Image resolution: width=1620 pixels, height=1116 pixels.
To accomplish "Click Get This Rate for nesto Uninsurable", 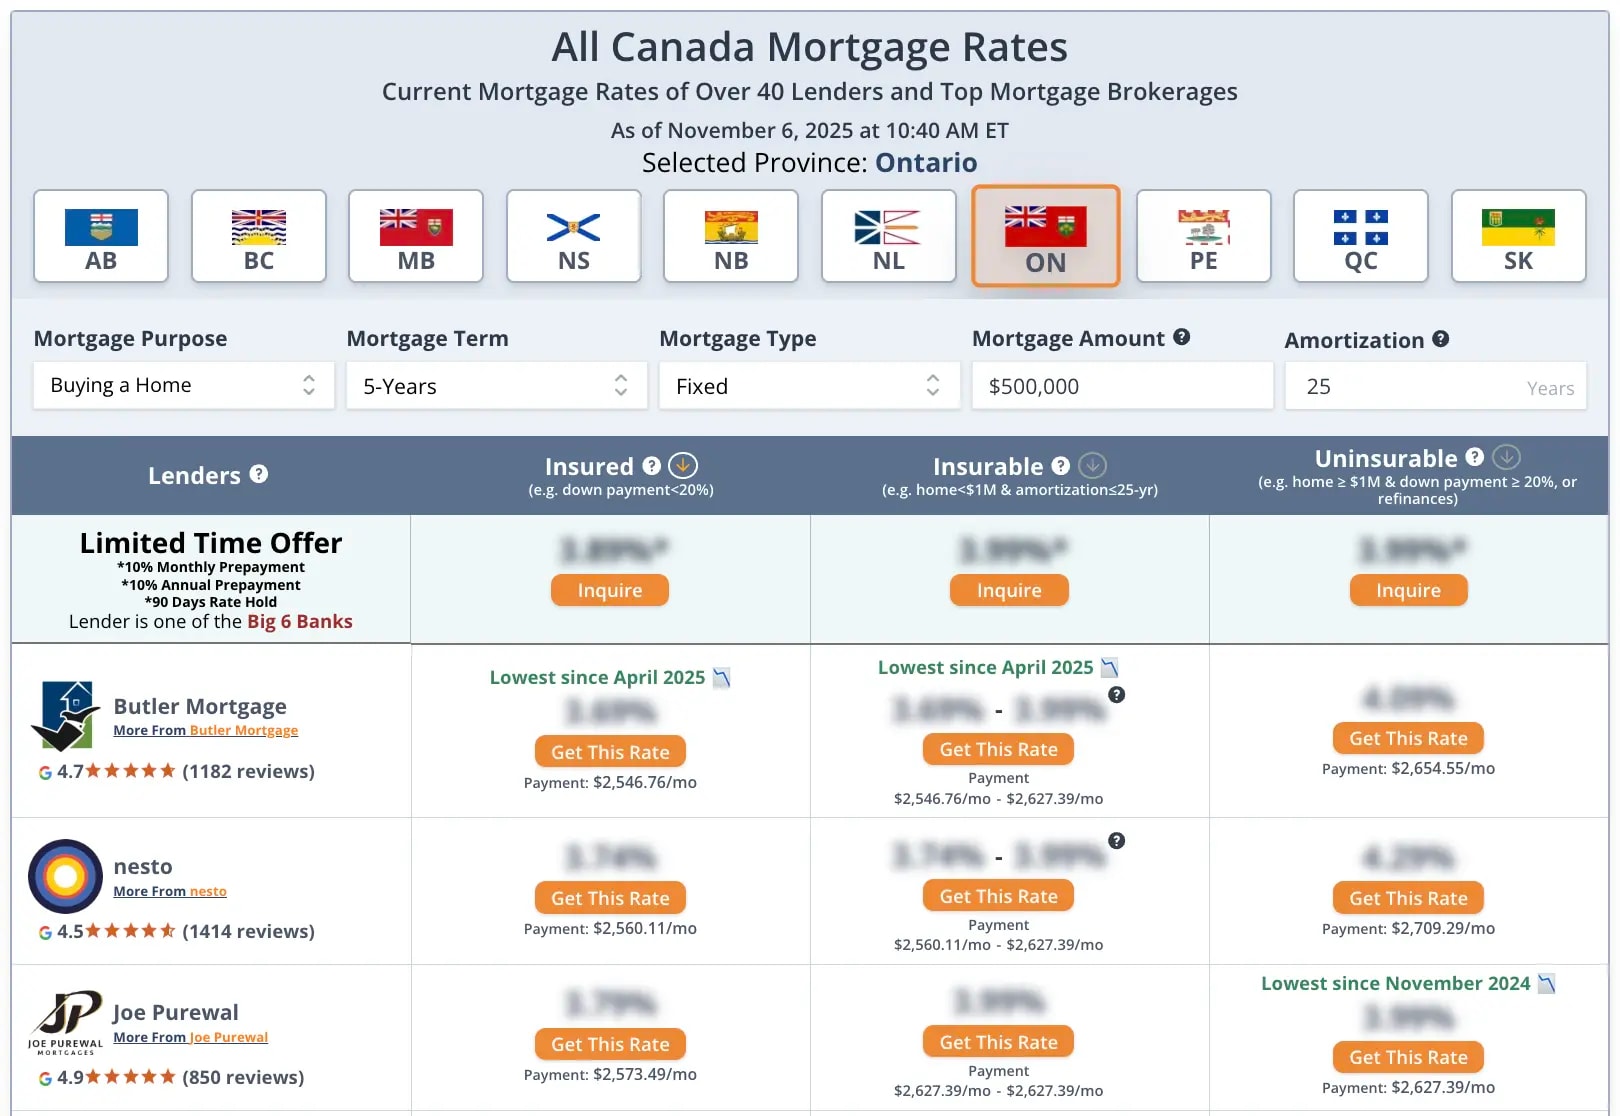I will pos(1408,898).
